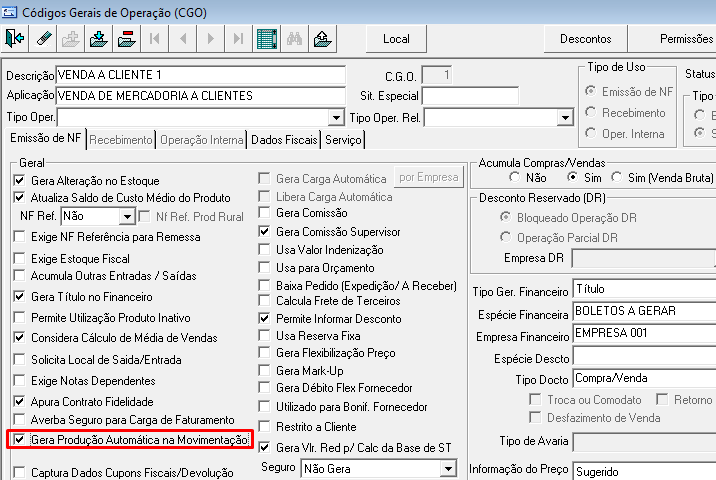This screenshot has height=480, width=716.
Task: Expand the Tipo Oper. Rel. dropdown
Action: pyautogui.click(x=565, y=118)
